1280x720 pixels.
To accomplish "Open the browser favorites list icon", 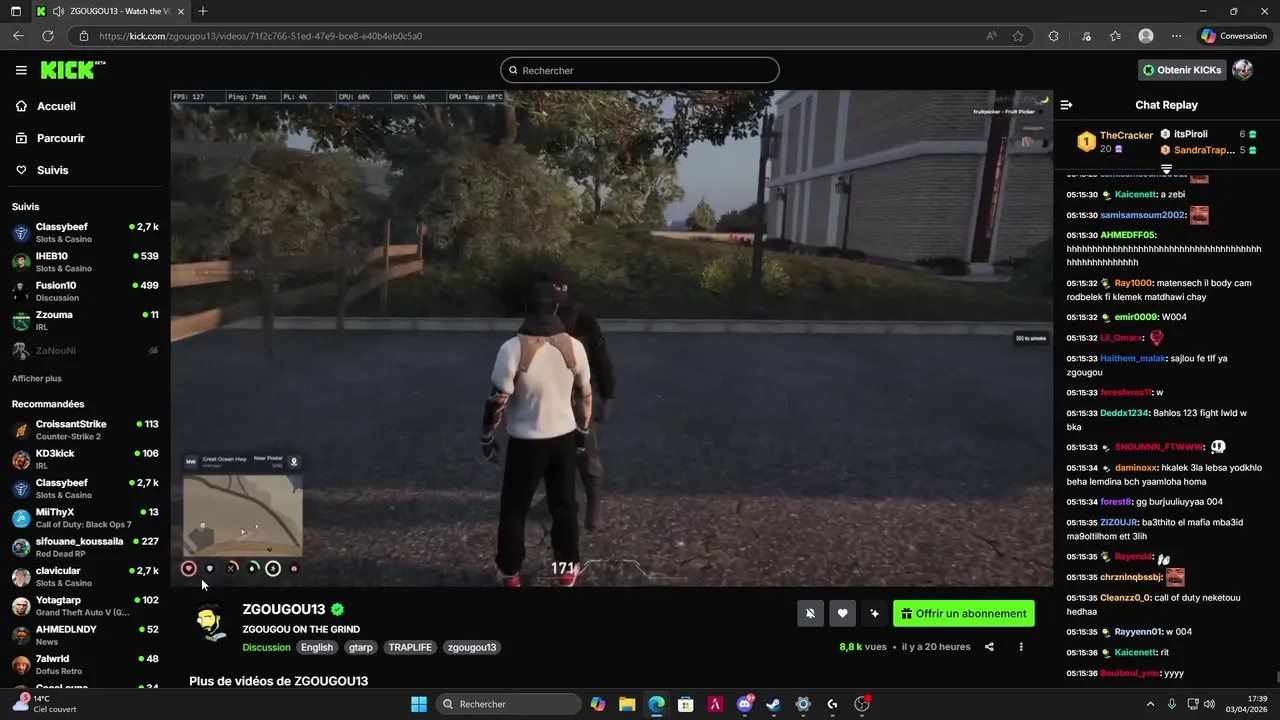I will coord(1115,36).
